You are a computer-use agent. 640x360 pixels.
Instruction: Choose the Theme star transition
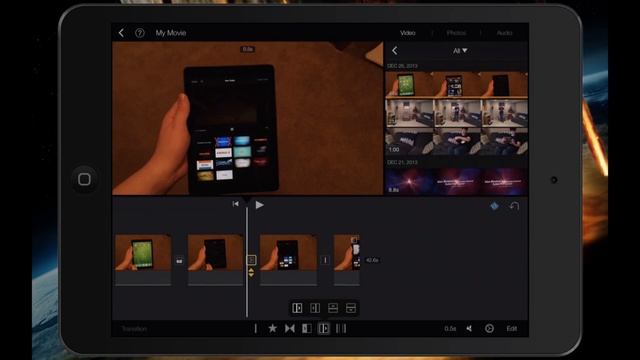(272, 328)
